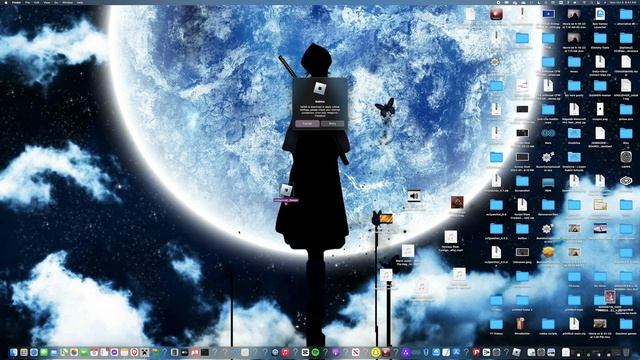
Task: Open Messages from the Dock
Action: tap(44, 352)
